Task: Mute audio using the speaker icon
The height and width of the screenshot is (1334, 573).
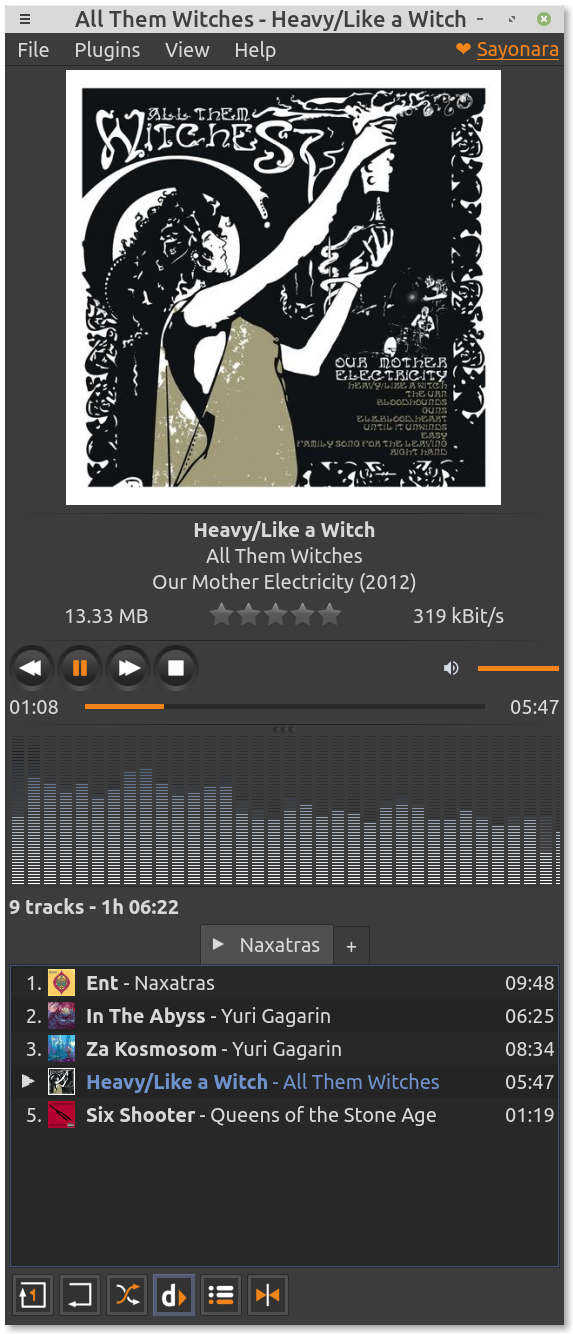Action: (x=451, y=668)
